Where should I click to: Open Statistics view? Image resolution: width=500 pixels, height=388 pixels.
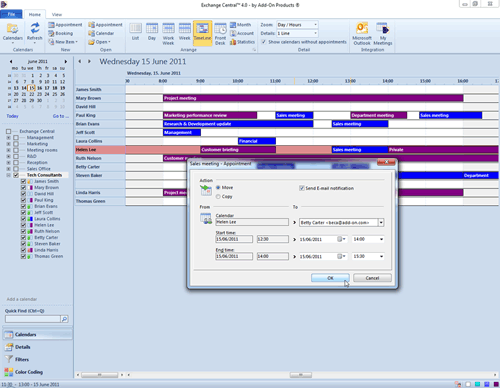[242, 42]
